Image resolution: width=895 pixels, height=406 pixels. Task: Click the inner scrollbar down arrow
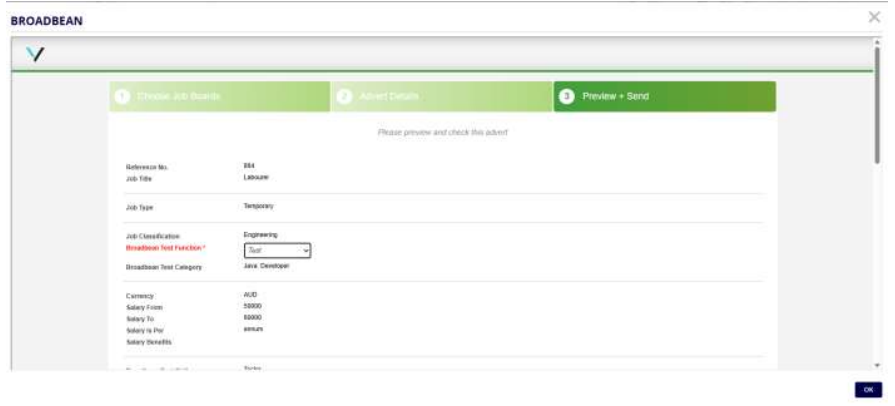tap(877, 365)
